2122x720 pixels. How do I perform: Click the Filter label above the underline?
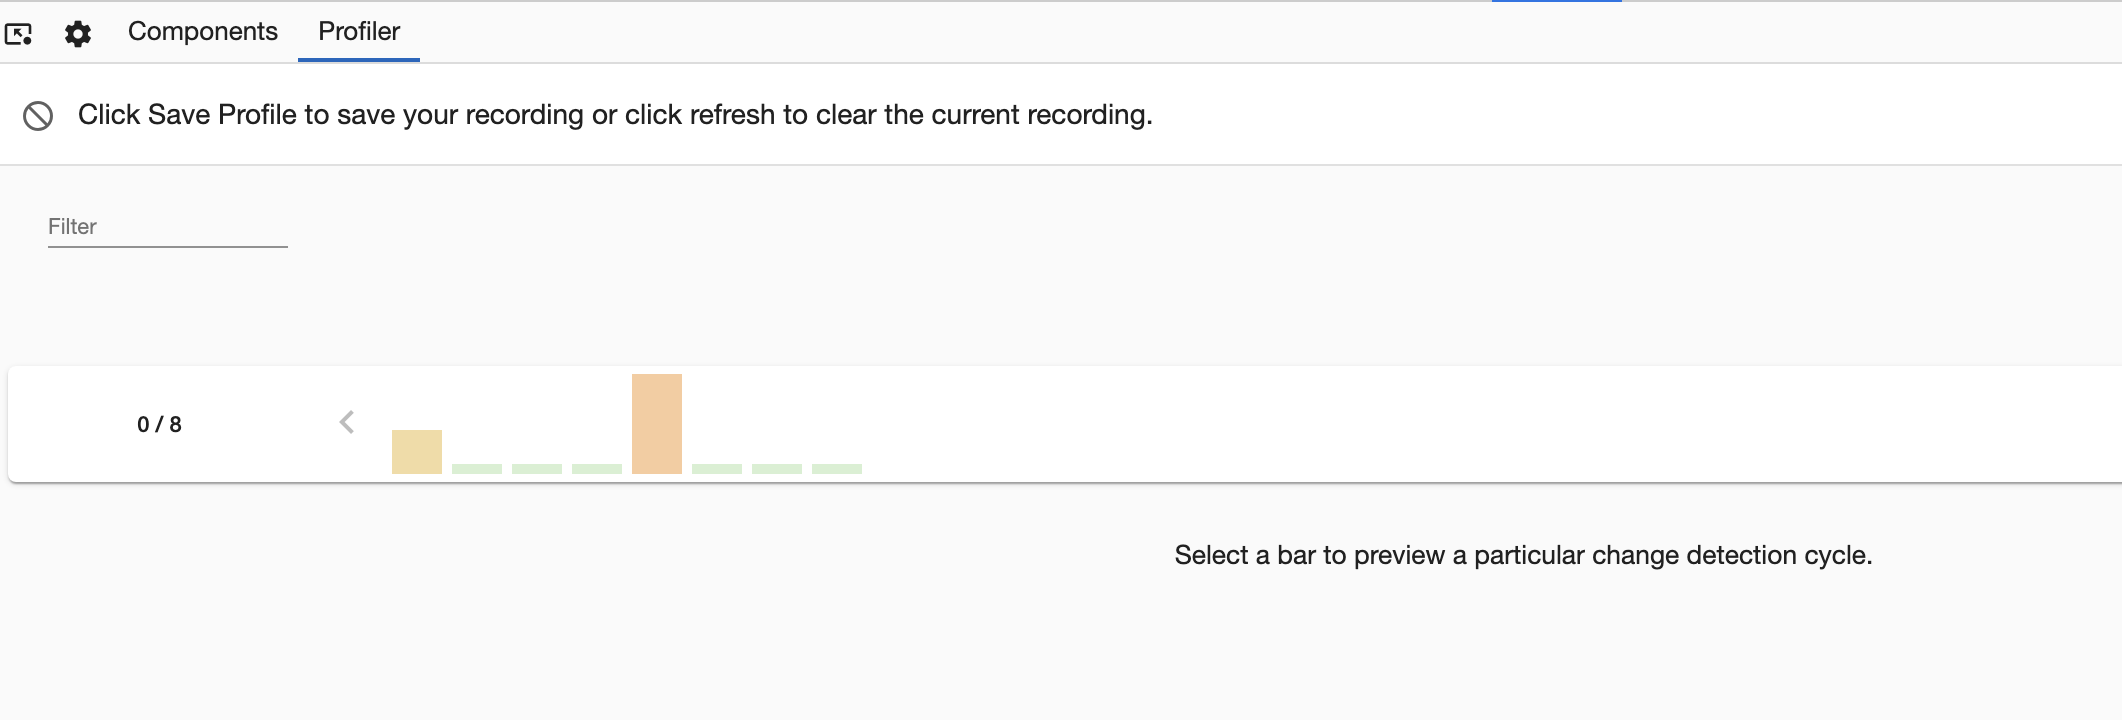click(x=71, y=225)
